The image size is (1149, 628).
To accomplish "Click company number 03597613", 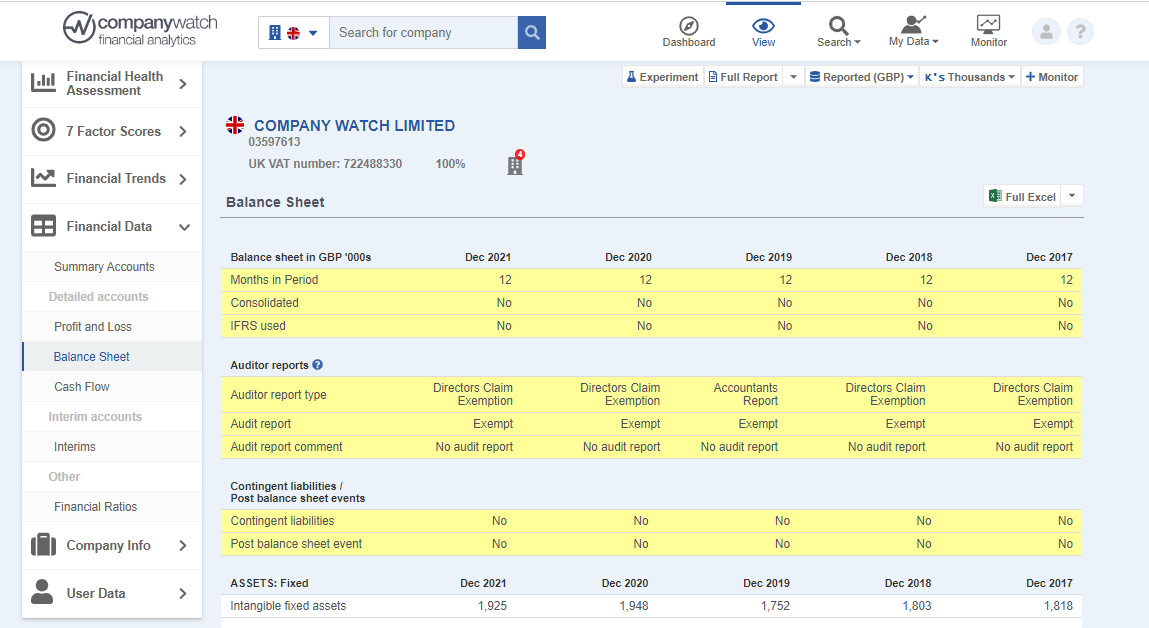I will (274, 142).
